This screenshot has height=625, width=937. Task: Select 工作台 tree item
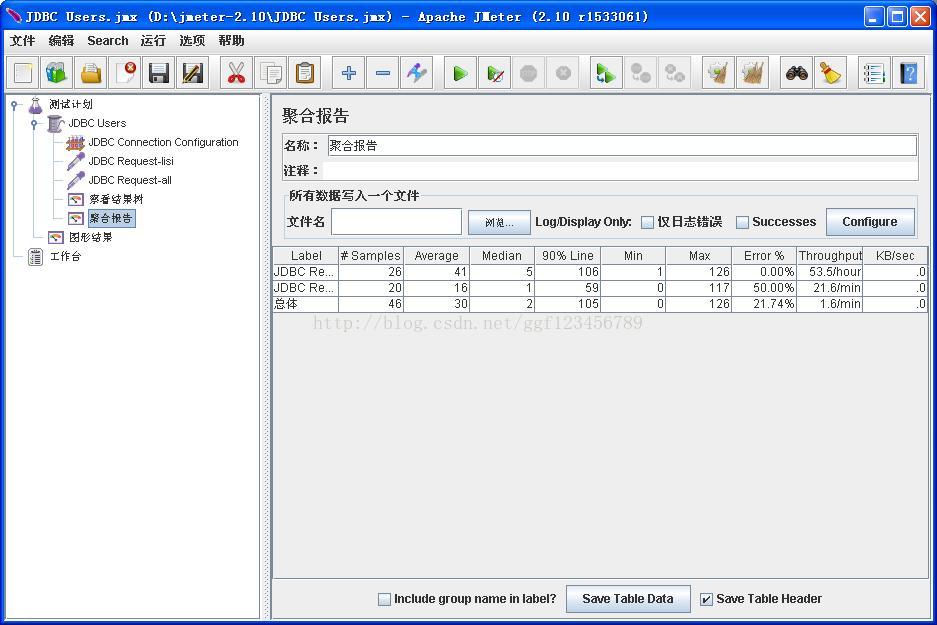pos(65,256)
